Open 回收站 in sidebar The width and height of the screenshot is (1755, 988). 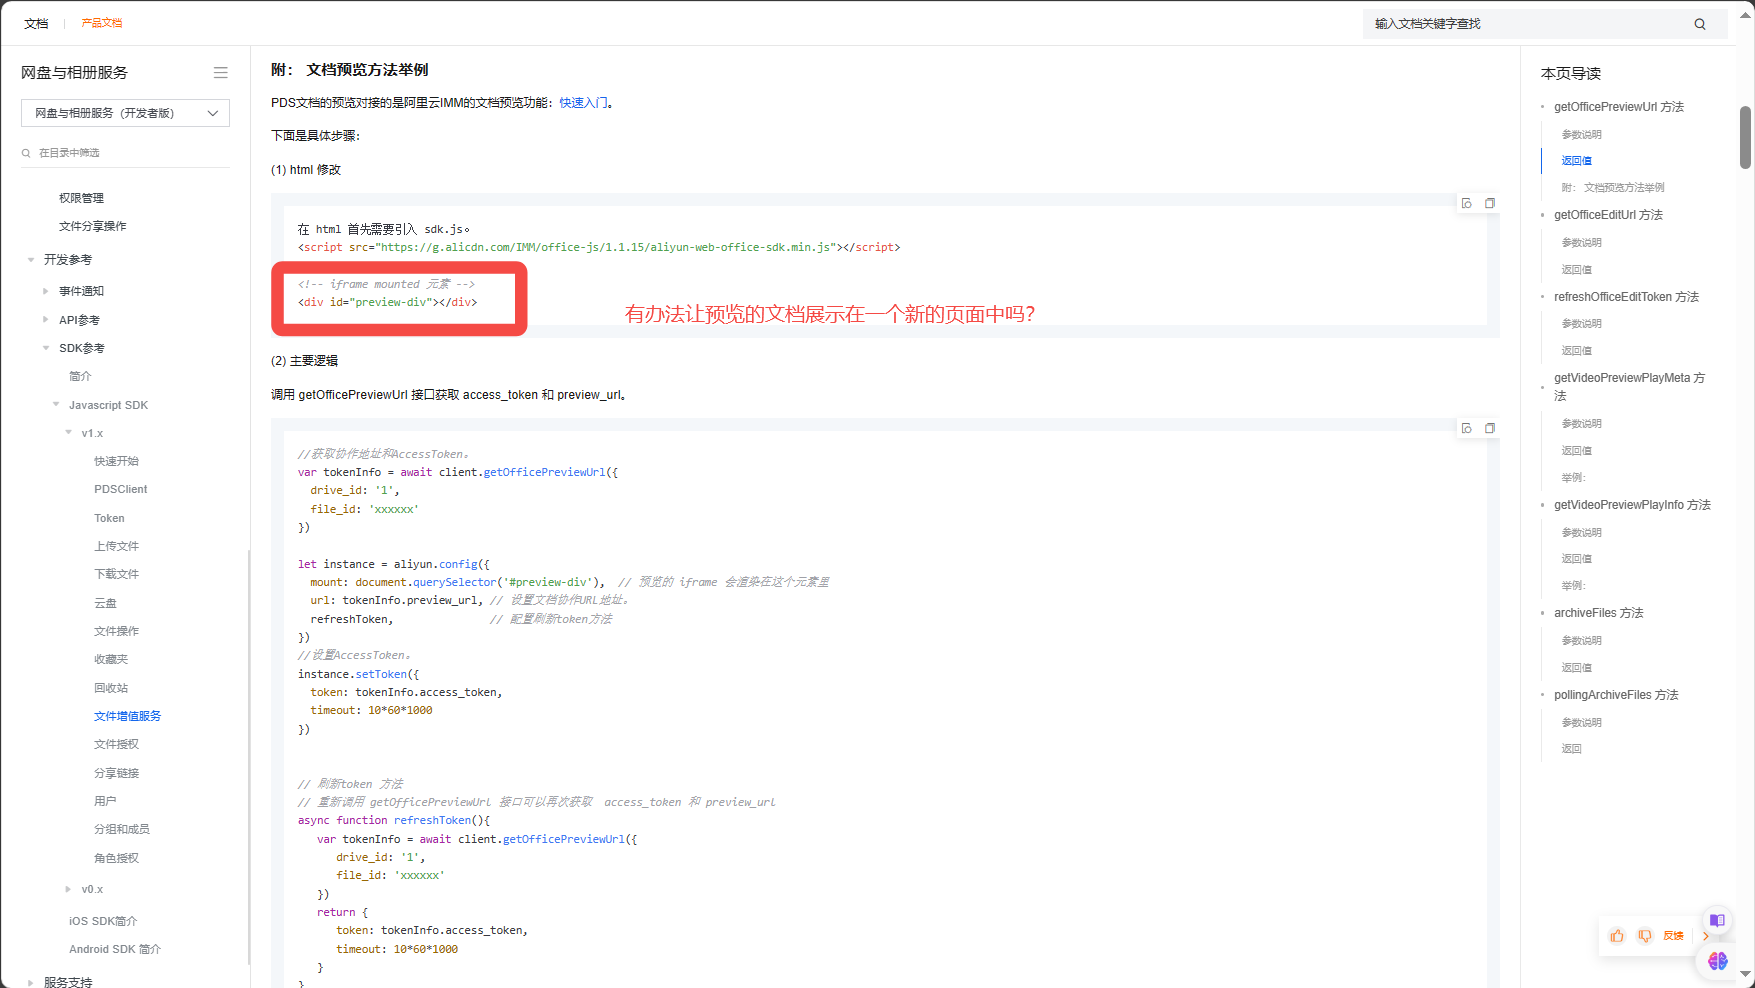111,688
